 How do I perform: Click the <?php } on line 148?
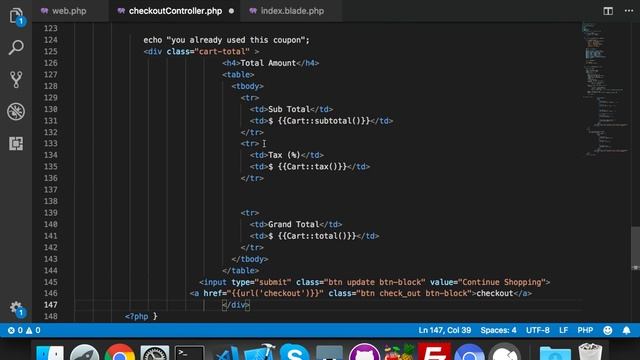pyautogui.click(x=141, y=316)
